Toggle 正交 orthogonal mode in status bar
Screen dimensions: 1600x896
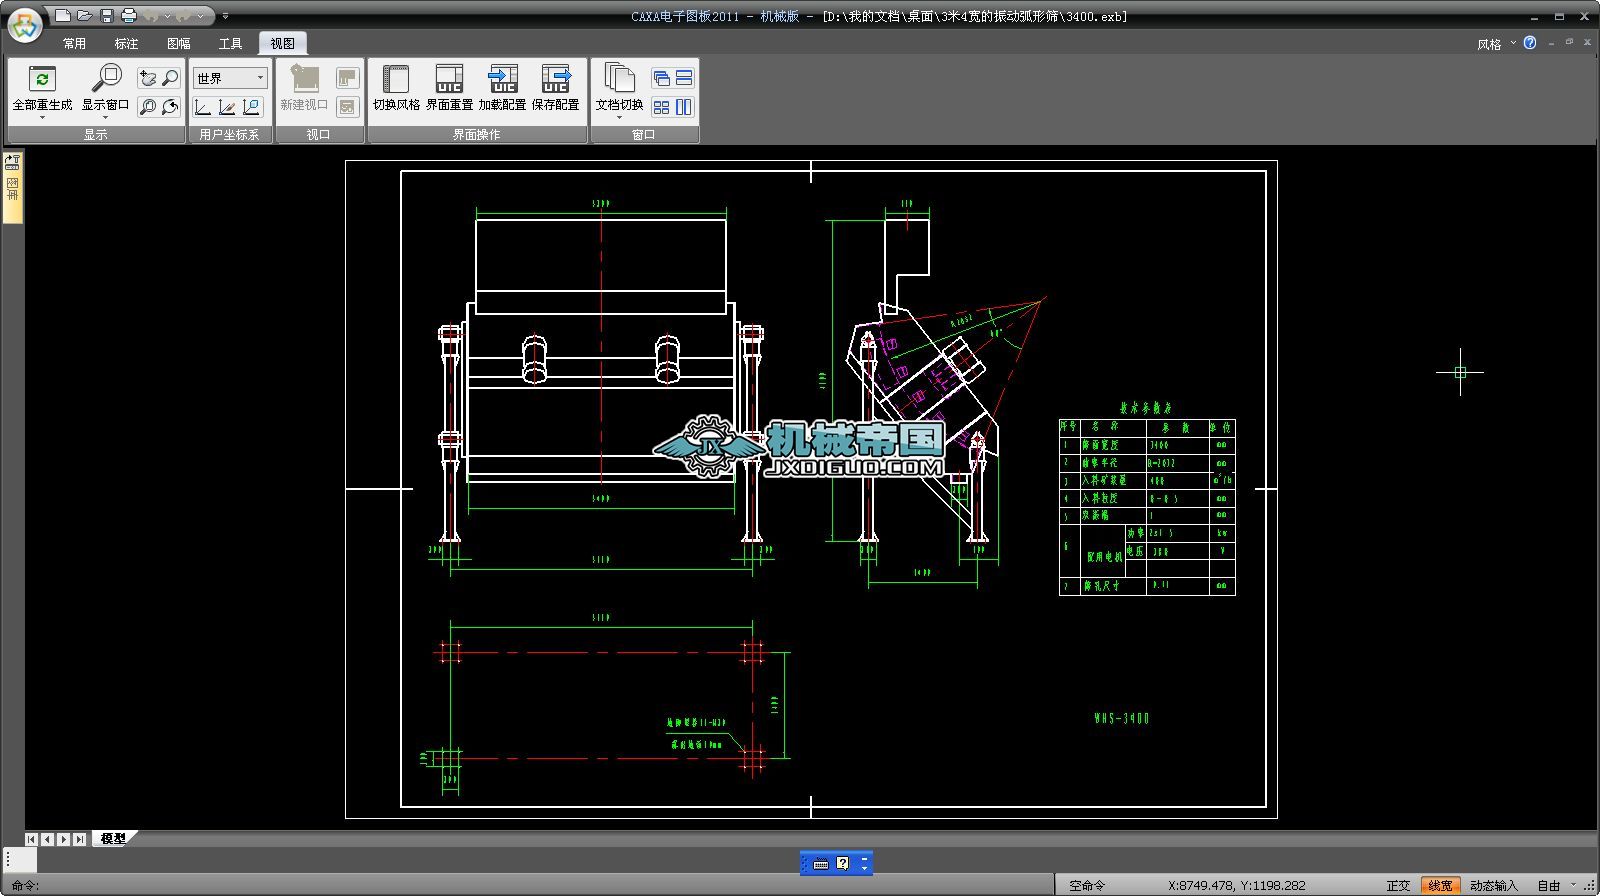pos(1398,885)
